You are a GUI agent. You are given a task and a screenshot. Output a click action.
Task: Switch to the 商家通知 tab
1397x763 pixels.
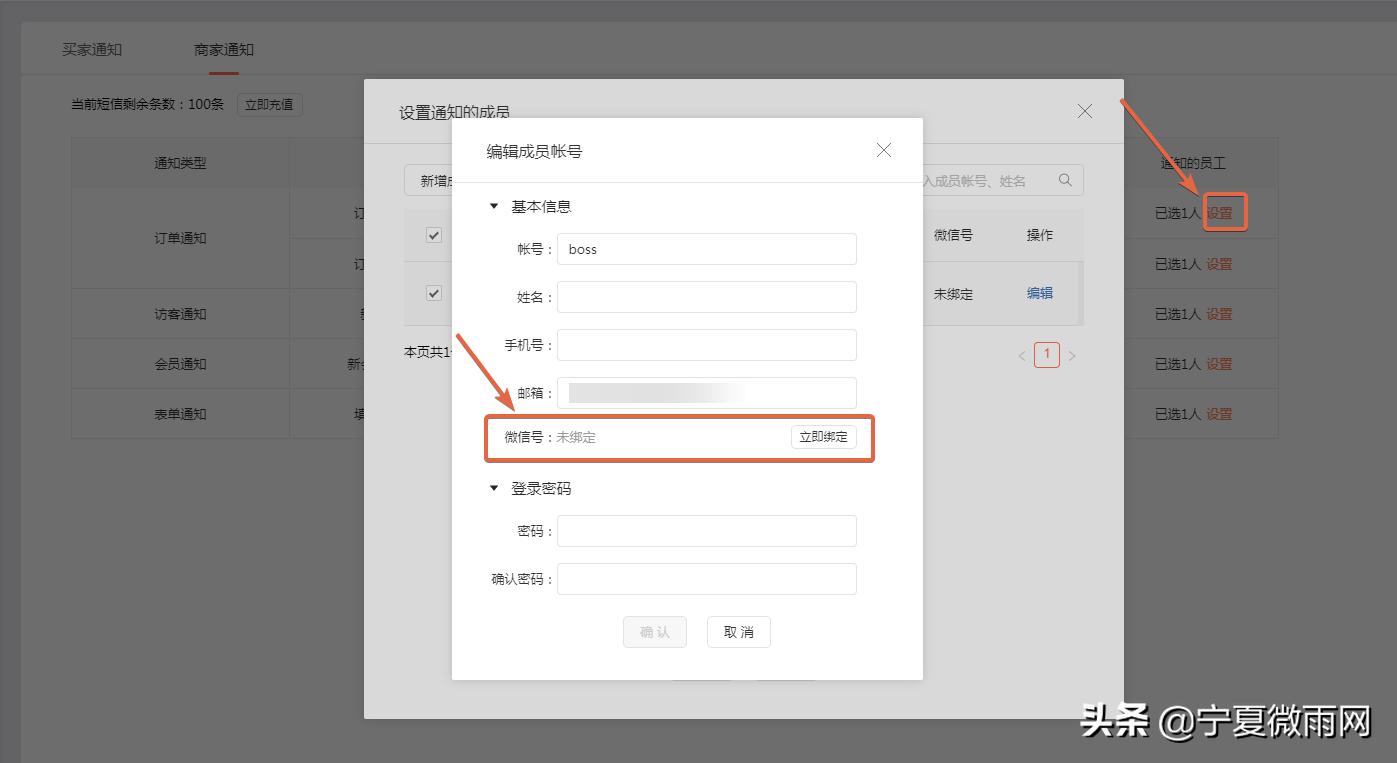point(222,48)
